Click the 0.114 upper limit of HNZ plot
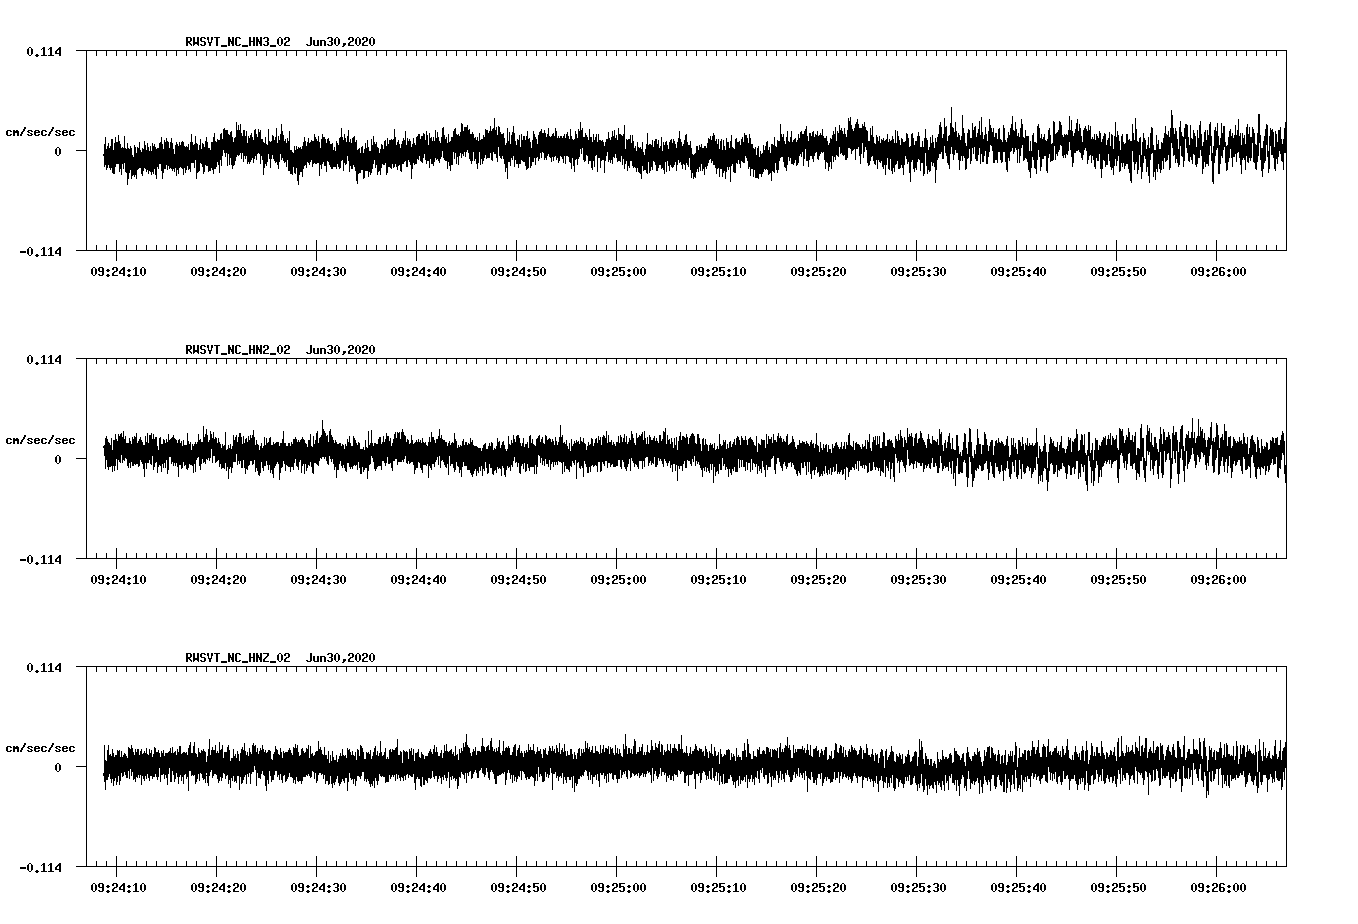Viewport: 1358px width, 924px height. click(x=44, y=667)
